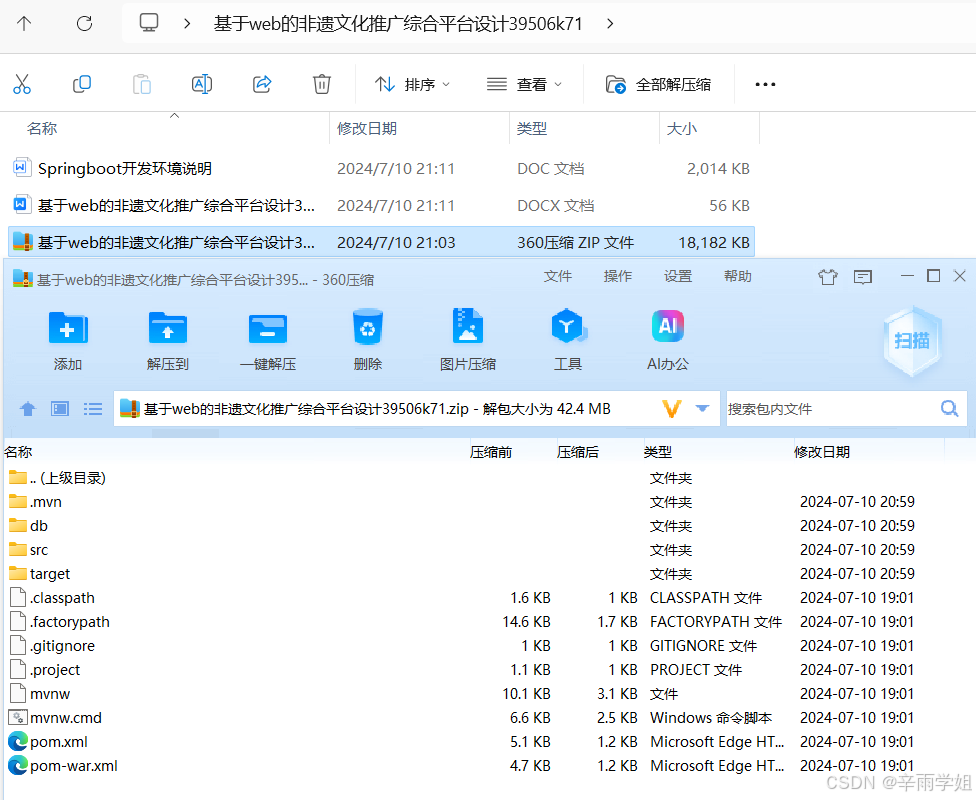Click the orange V icon in archive path bar
The image size is (976, 800).
pos(672,409)
